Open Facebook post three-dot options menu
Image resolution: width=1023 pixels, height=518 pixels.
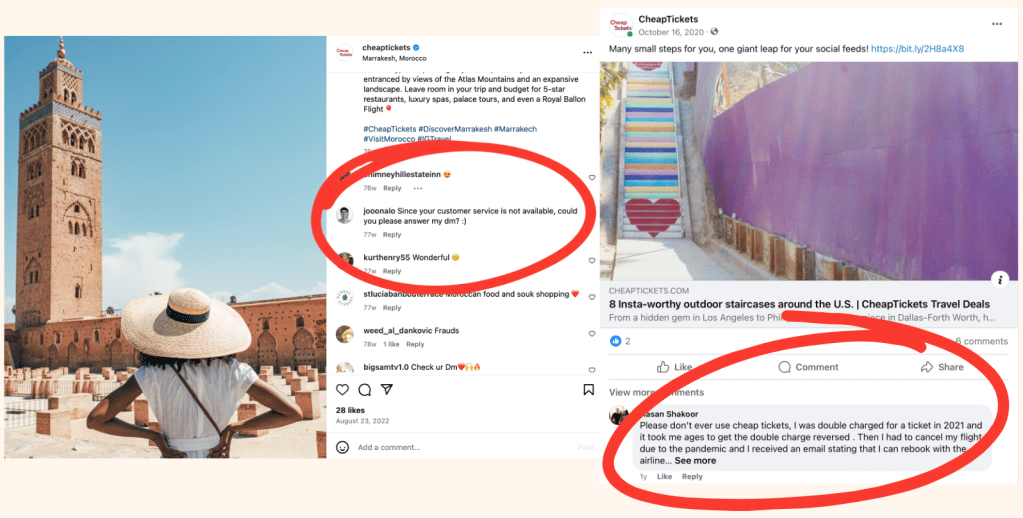point(997,23)
